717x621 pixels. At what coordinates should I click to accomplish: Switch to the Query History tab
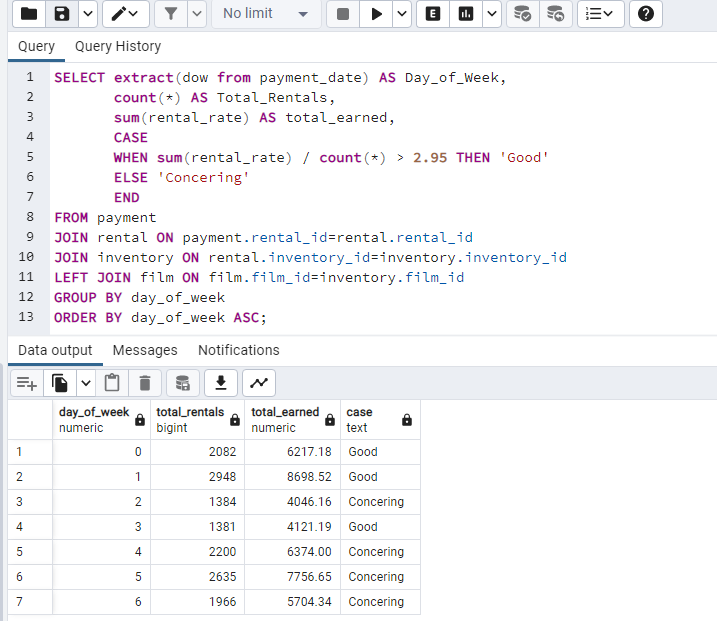118,46
